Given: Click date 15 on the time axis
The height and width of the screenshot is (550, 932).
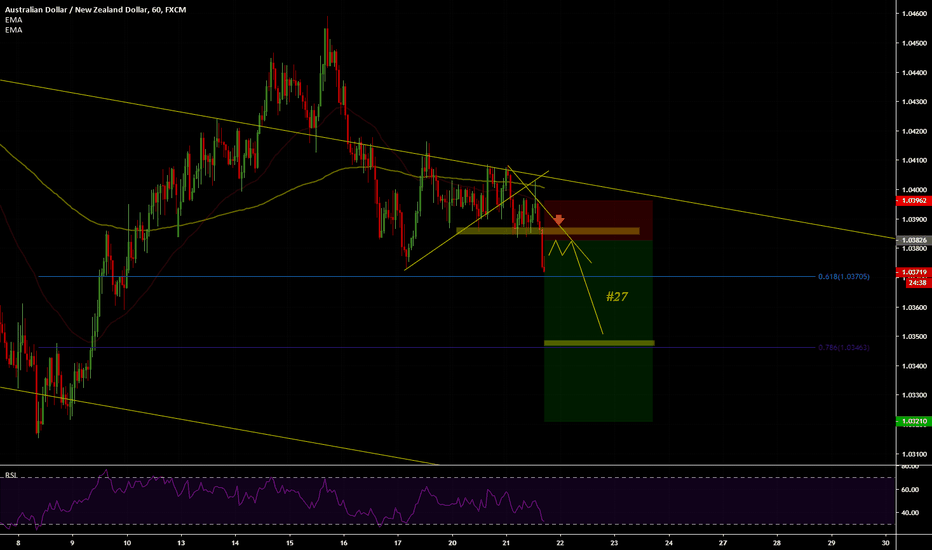Looking at the screenshot, I should click(x=289, y=541).
